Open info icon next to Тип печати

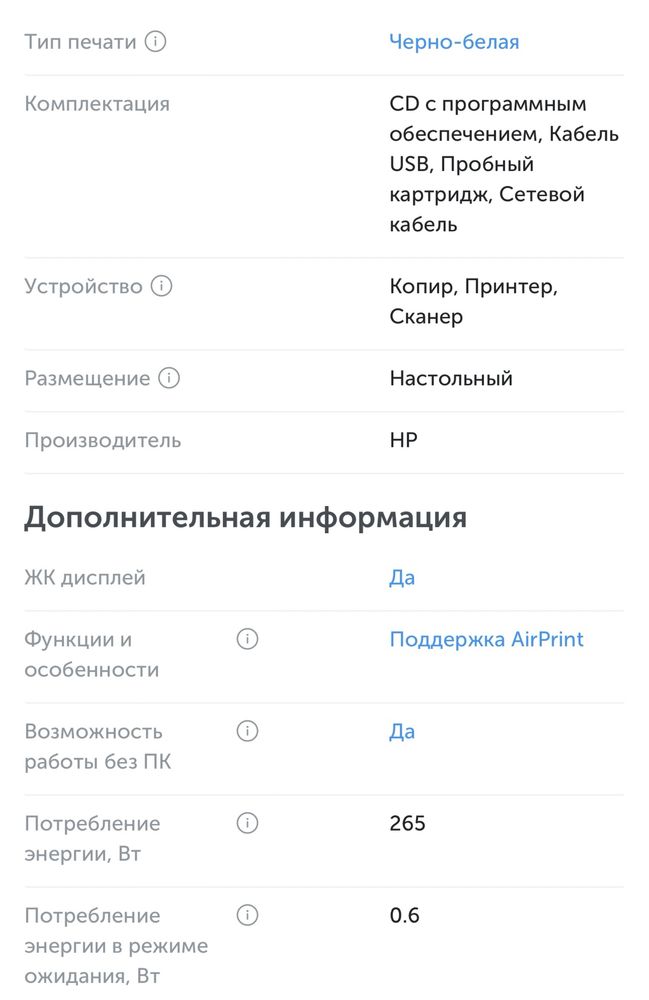[x=156, y=41]
